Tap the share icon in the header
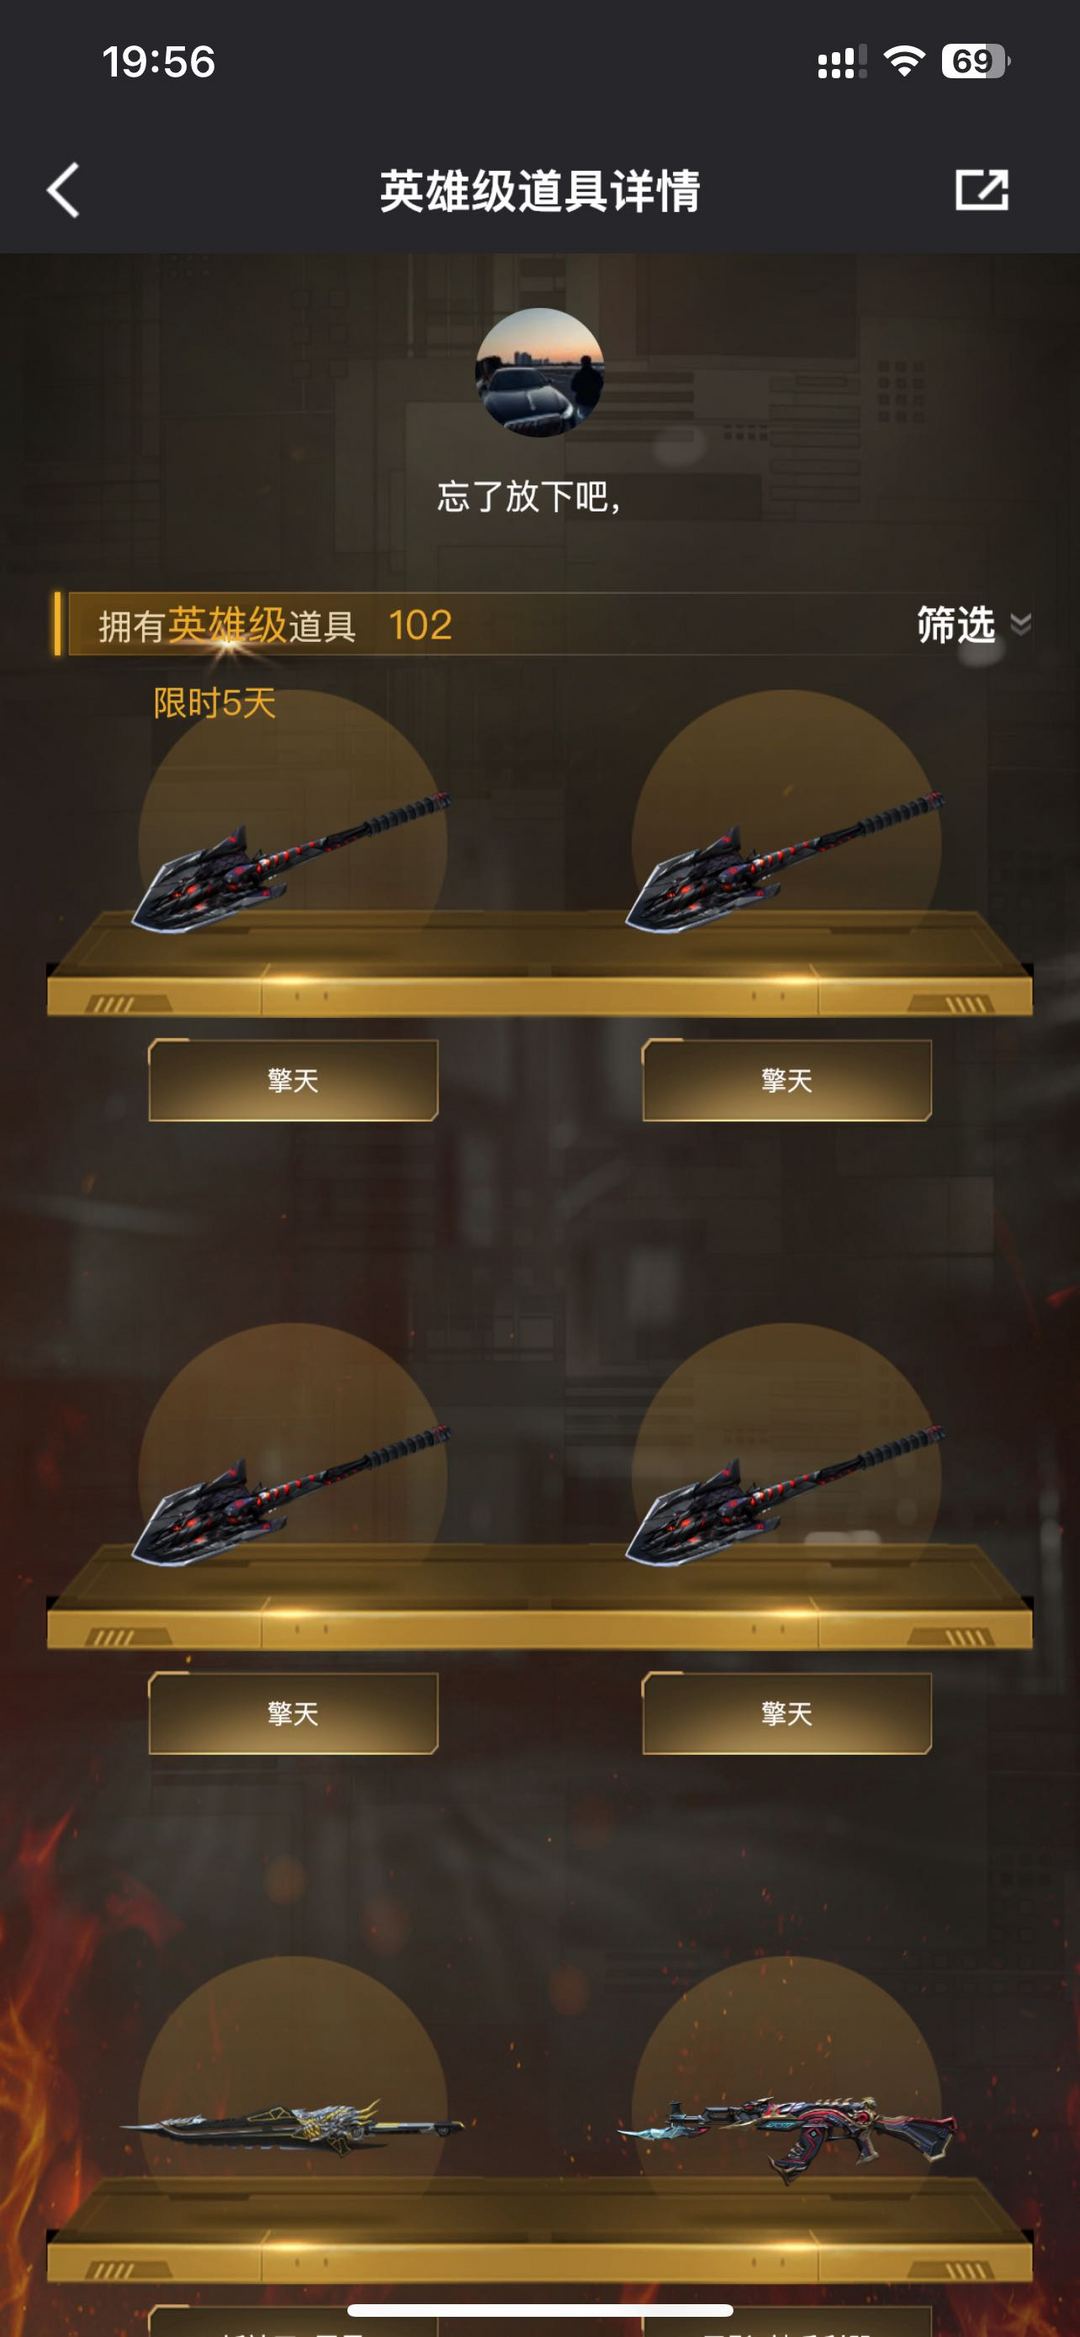Image resolution: width=1080 pixels, height=2337 pixels. pyautogui.click(x=981, y=189)
